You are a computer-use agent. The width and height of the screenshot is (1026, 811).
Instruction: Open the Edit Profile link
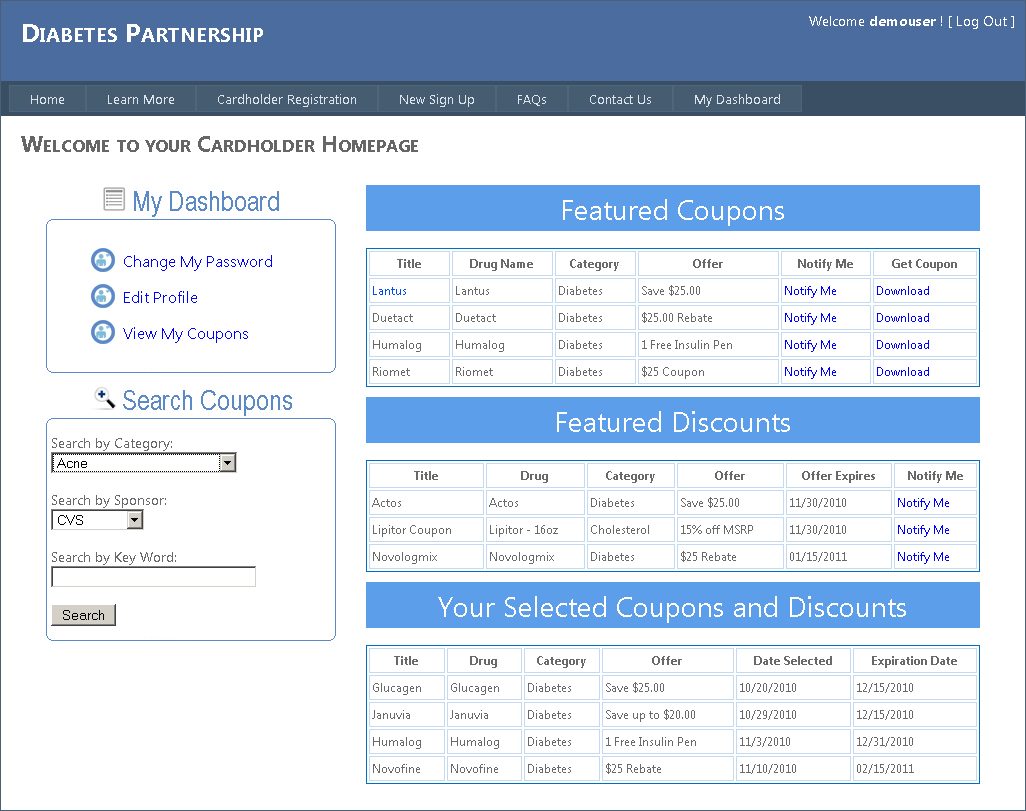point(160,298)
